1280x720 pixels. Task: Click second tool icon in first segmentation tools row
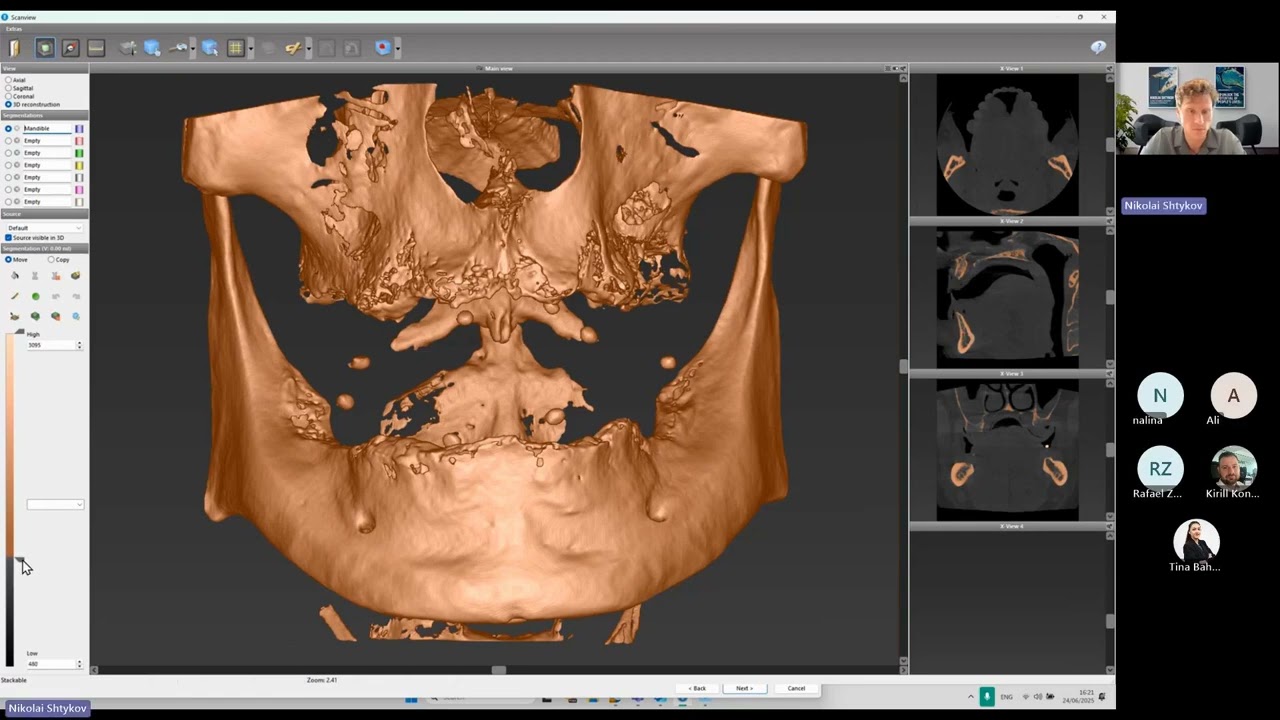(35, 276)
